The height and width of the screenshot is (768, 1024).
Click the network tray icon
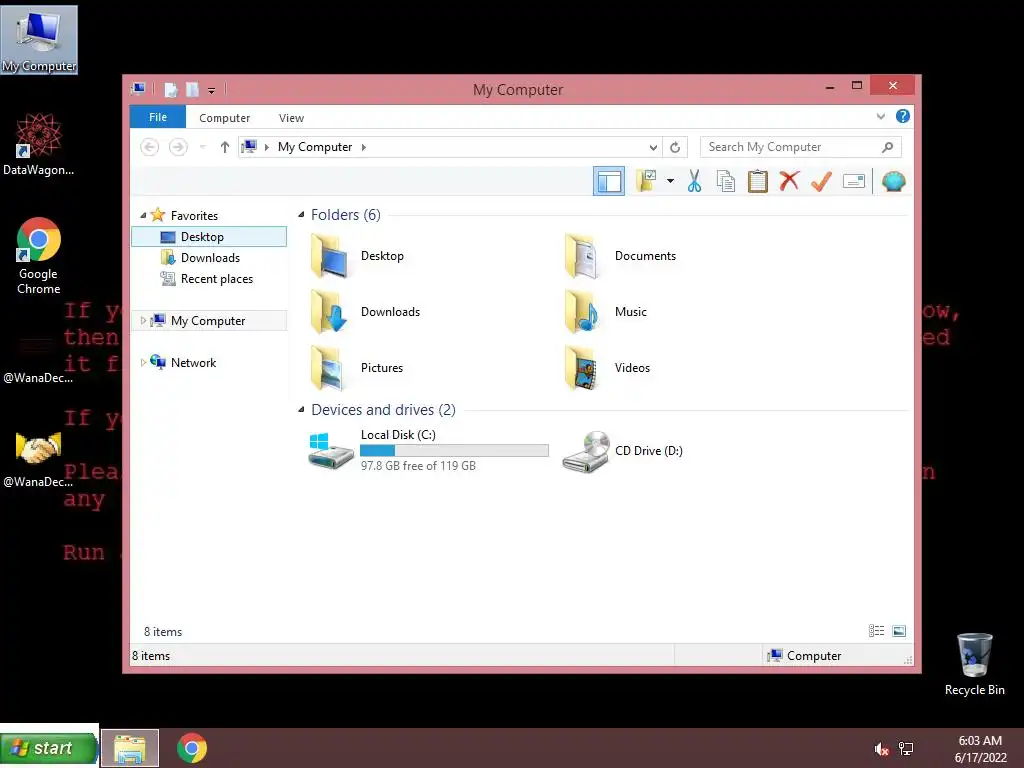[906, 749]
